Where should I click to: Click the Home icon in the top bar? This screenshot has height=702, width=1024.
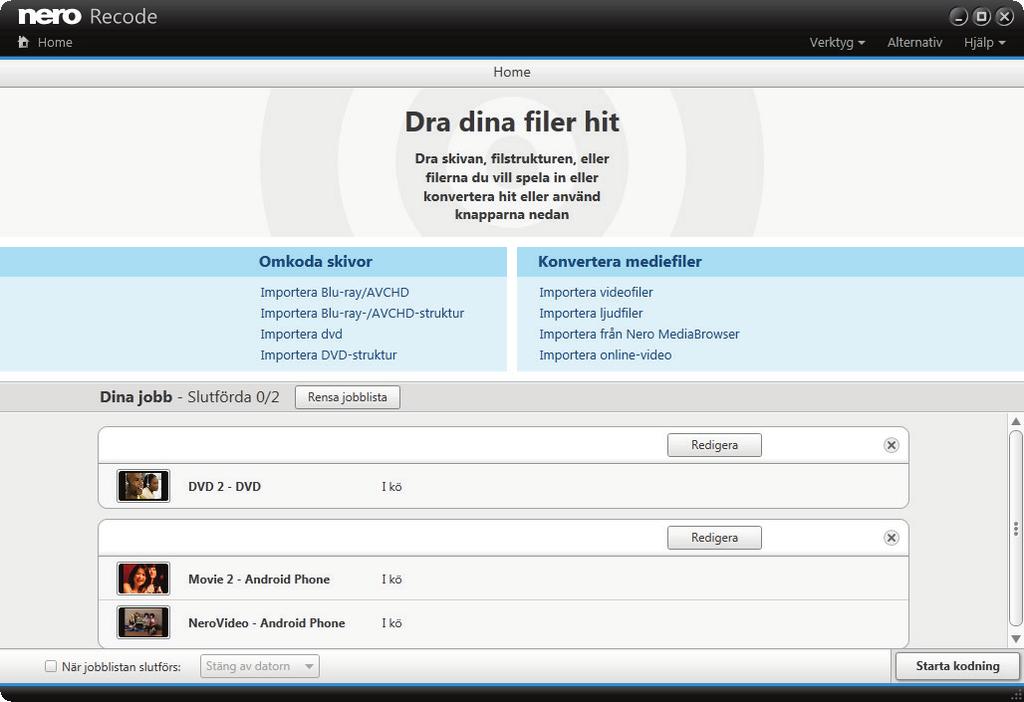[24, 42]
